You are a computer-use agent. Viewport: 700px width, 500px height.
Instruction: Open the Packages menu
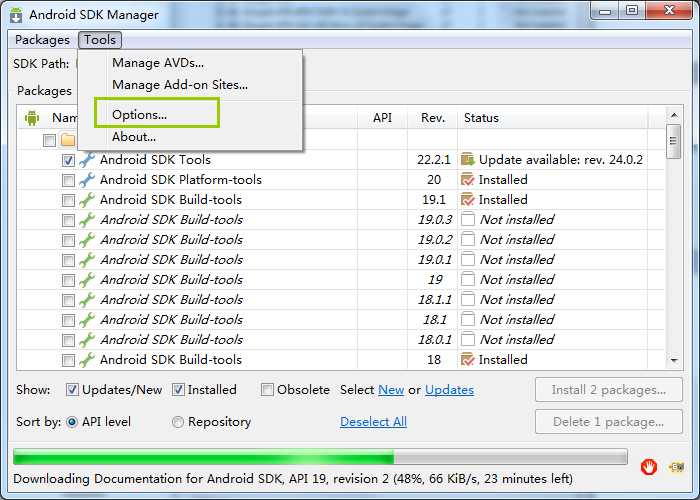[x=42, y=40]
